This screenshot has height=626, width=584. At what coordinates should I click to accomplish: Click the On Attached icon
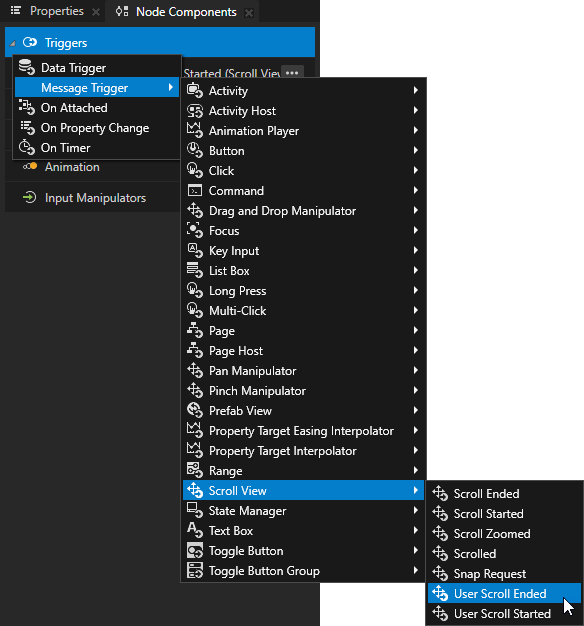(27, 107)
